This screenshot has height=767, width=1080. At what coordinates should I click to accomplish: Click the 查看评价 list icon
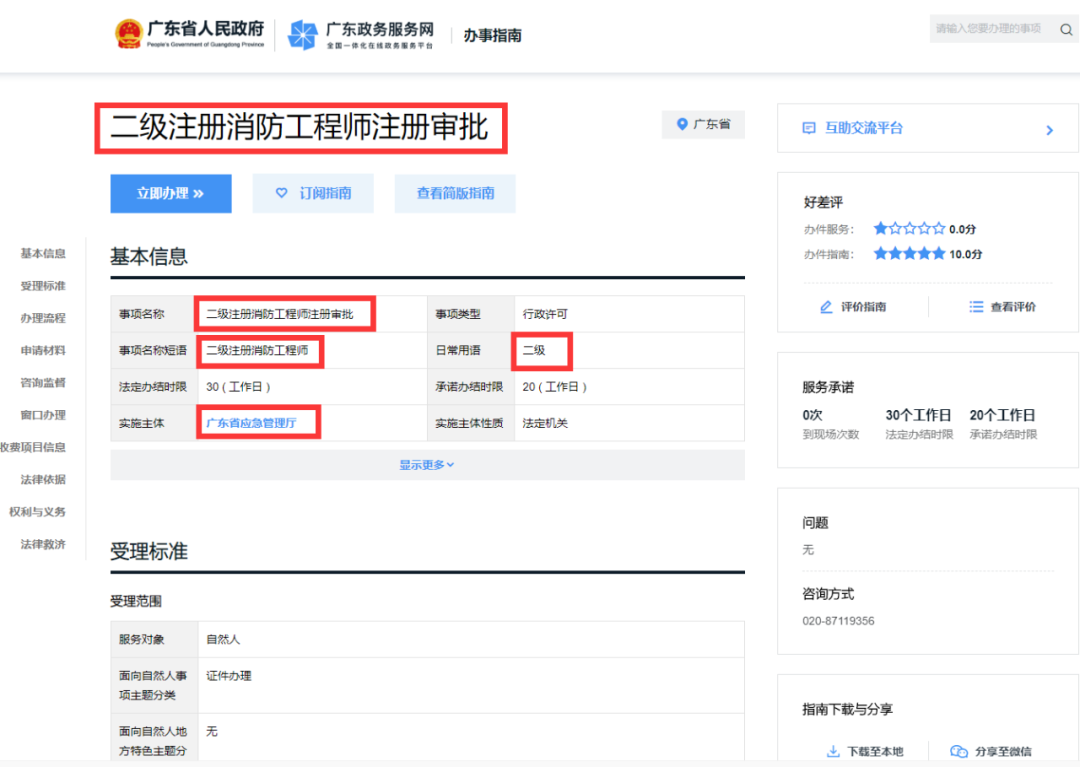pos(976,307)
